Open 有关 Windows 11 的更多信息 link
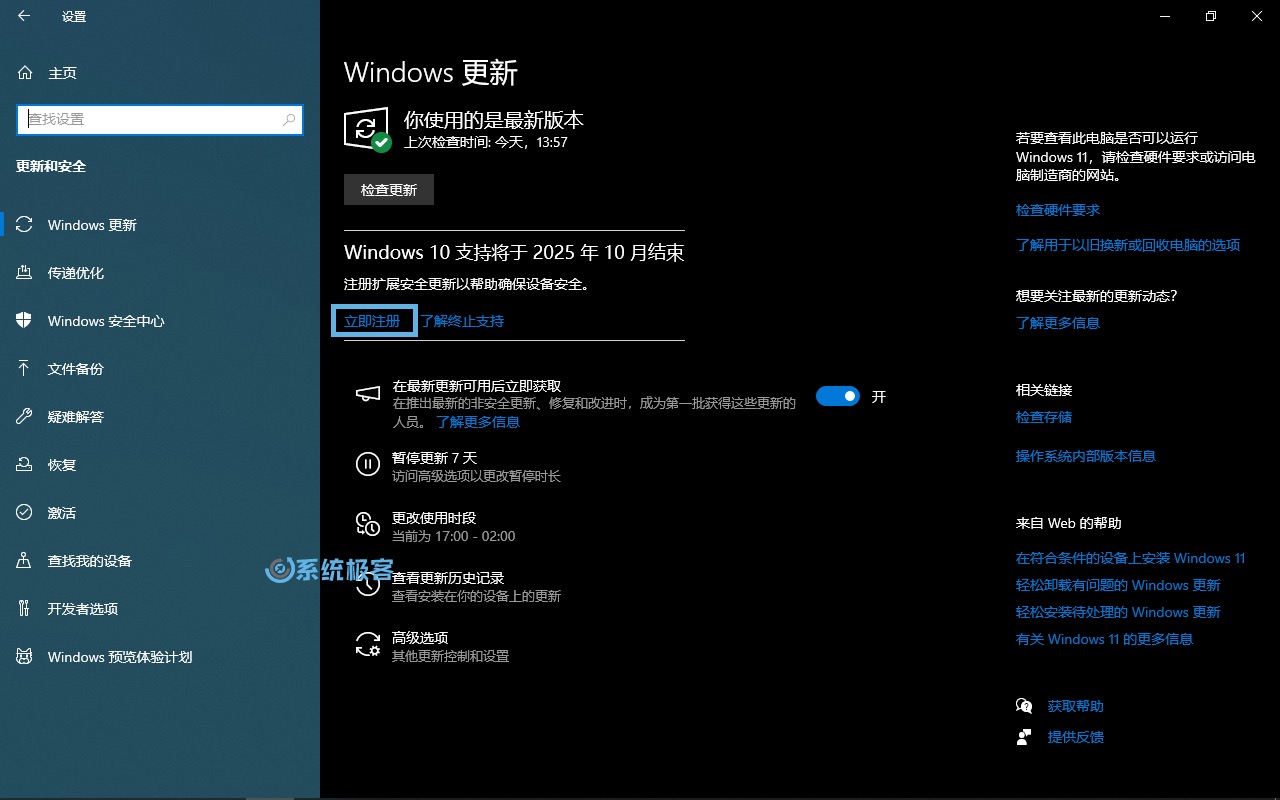The width and height of the screenshot is (1280, 800). pos(1105,639)
